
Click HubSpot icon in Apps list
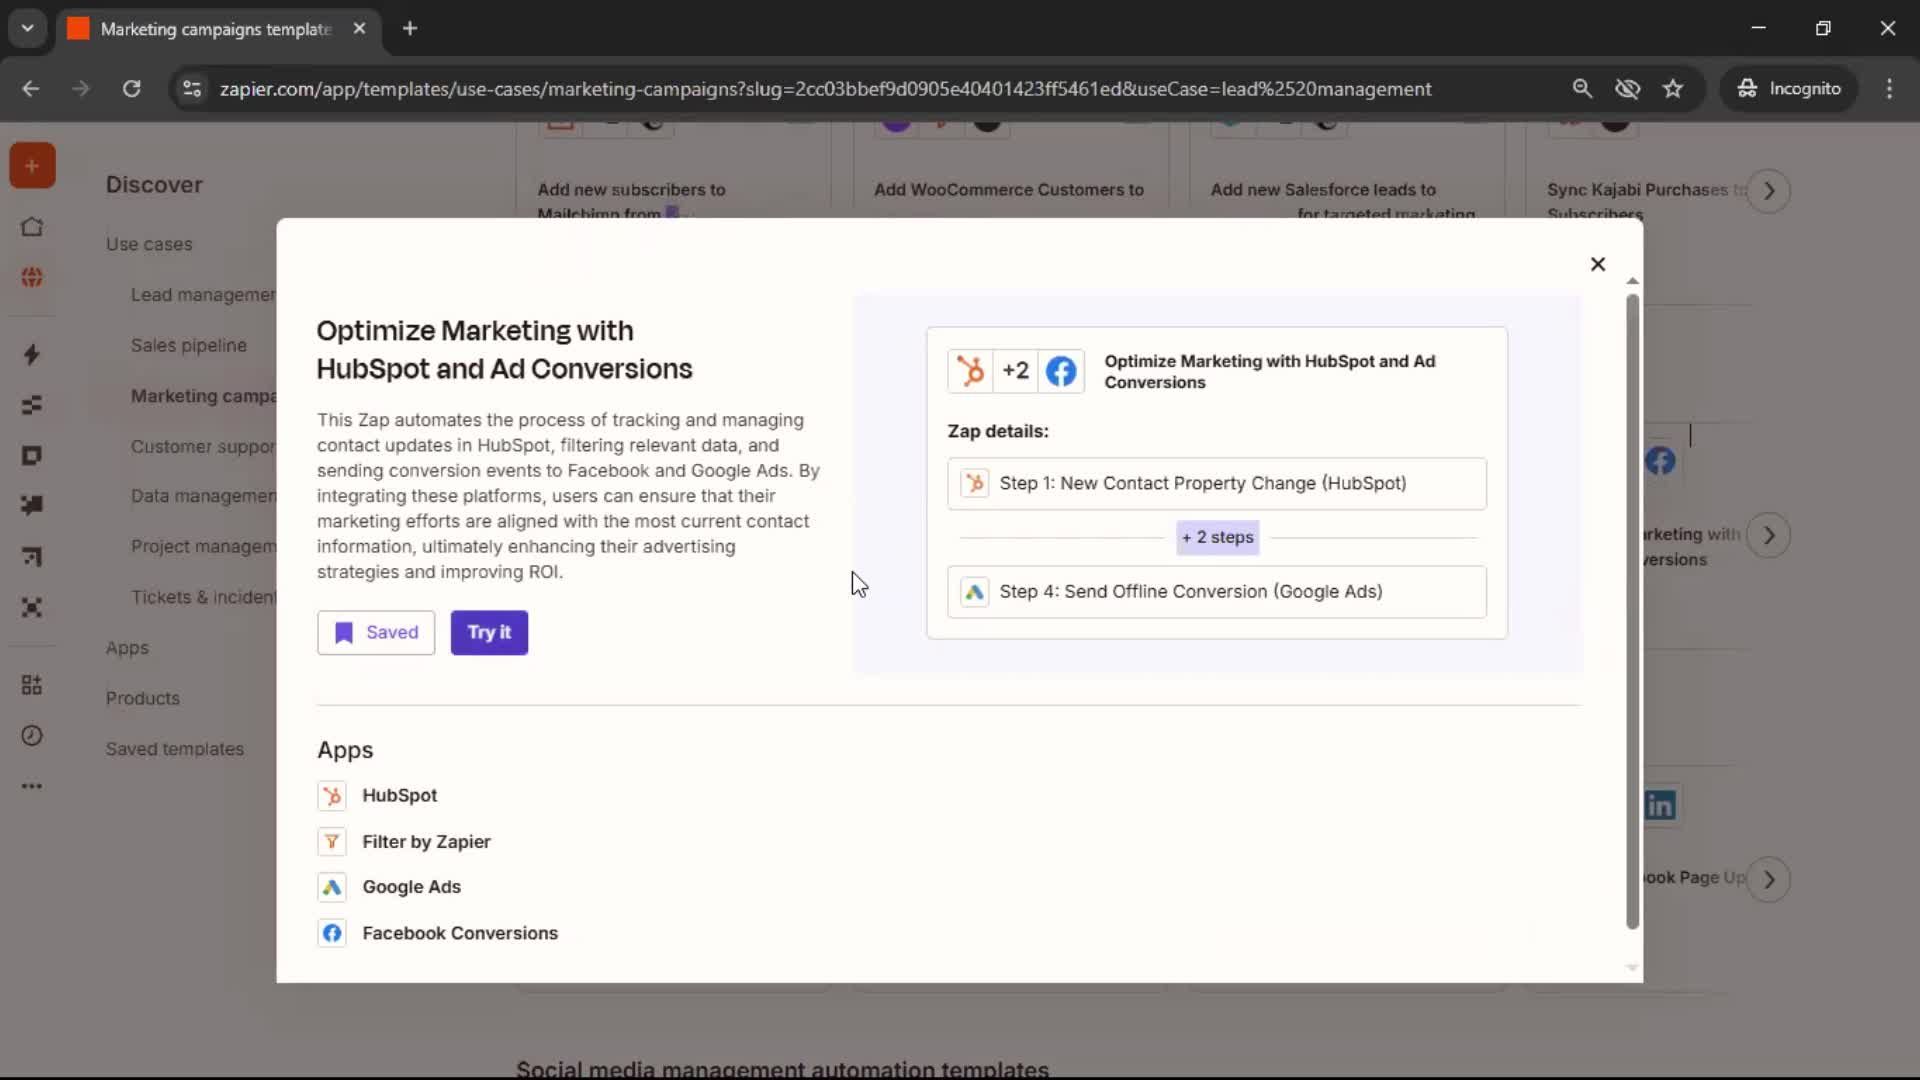point(332,796)
